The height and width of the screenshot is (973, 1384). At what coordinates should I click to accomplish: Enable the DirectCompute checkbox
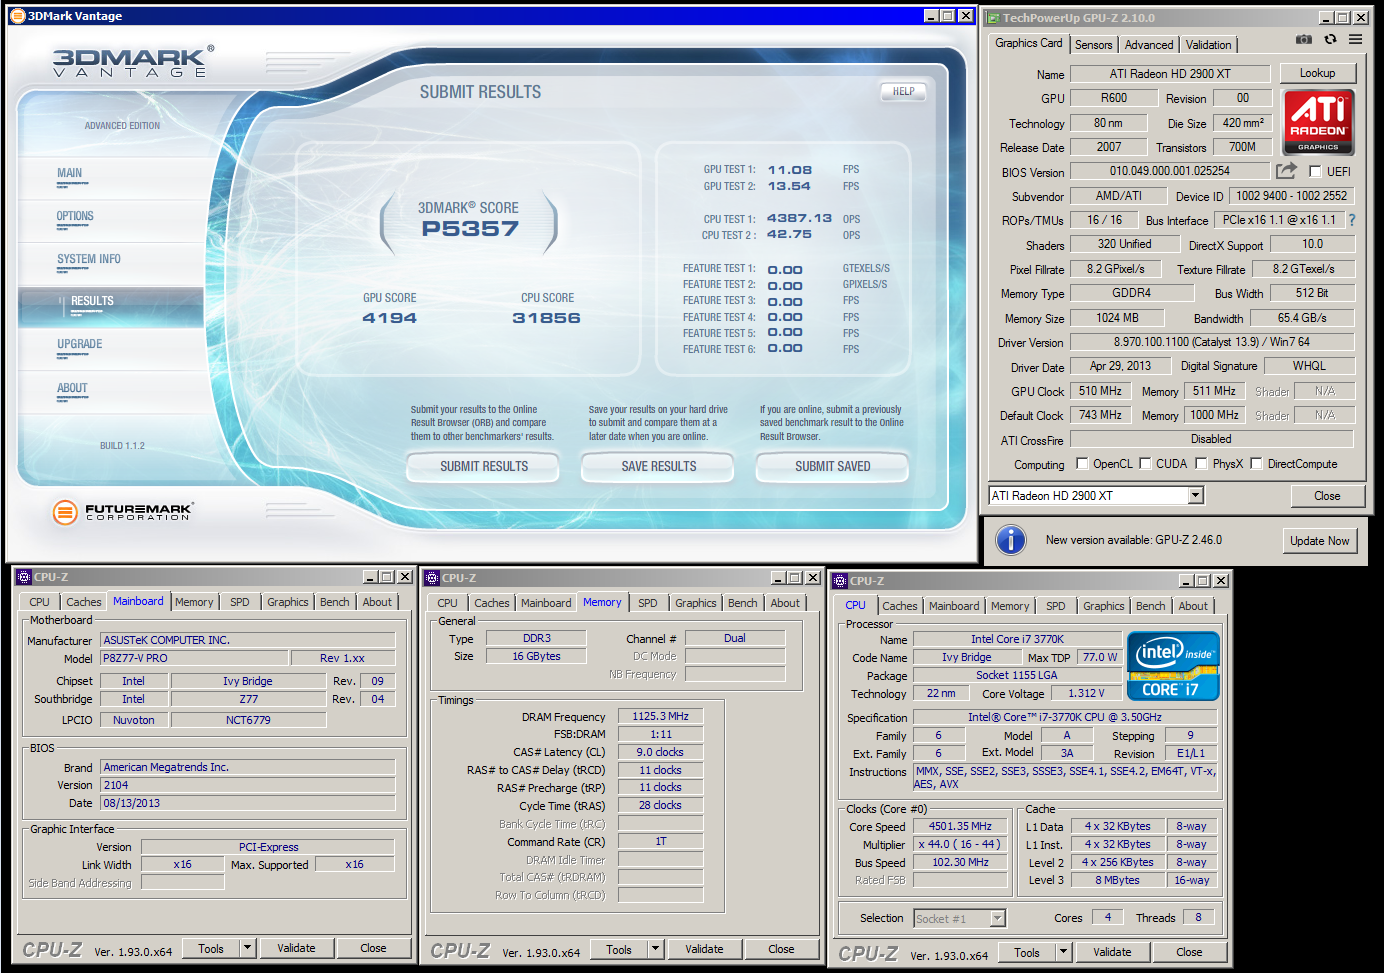point(1256,464)
